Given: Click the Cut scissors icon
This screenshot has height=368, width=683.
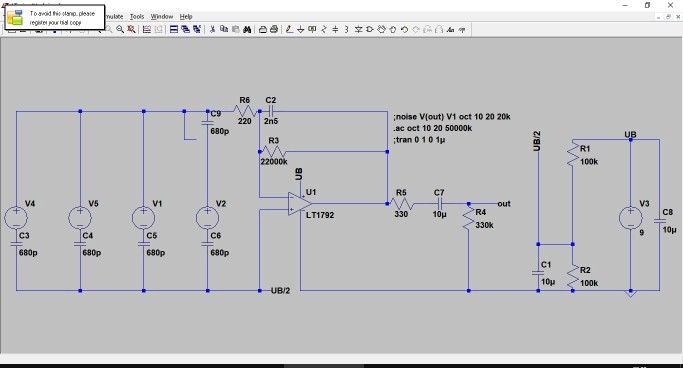Looking at the screenshot, I should coord(212,30).
